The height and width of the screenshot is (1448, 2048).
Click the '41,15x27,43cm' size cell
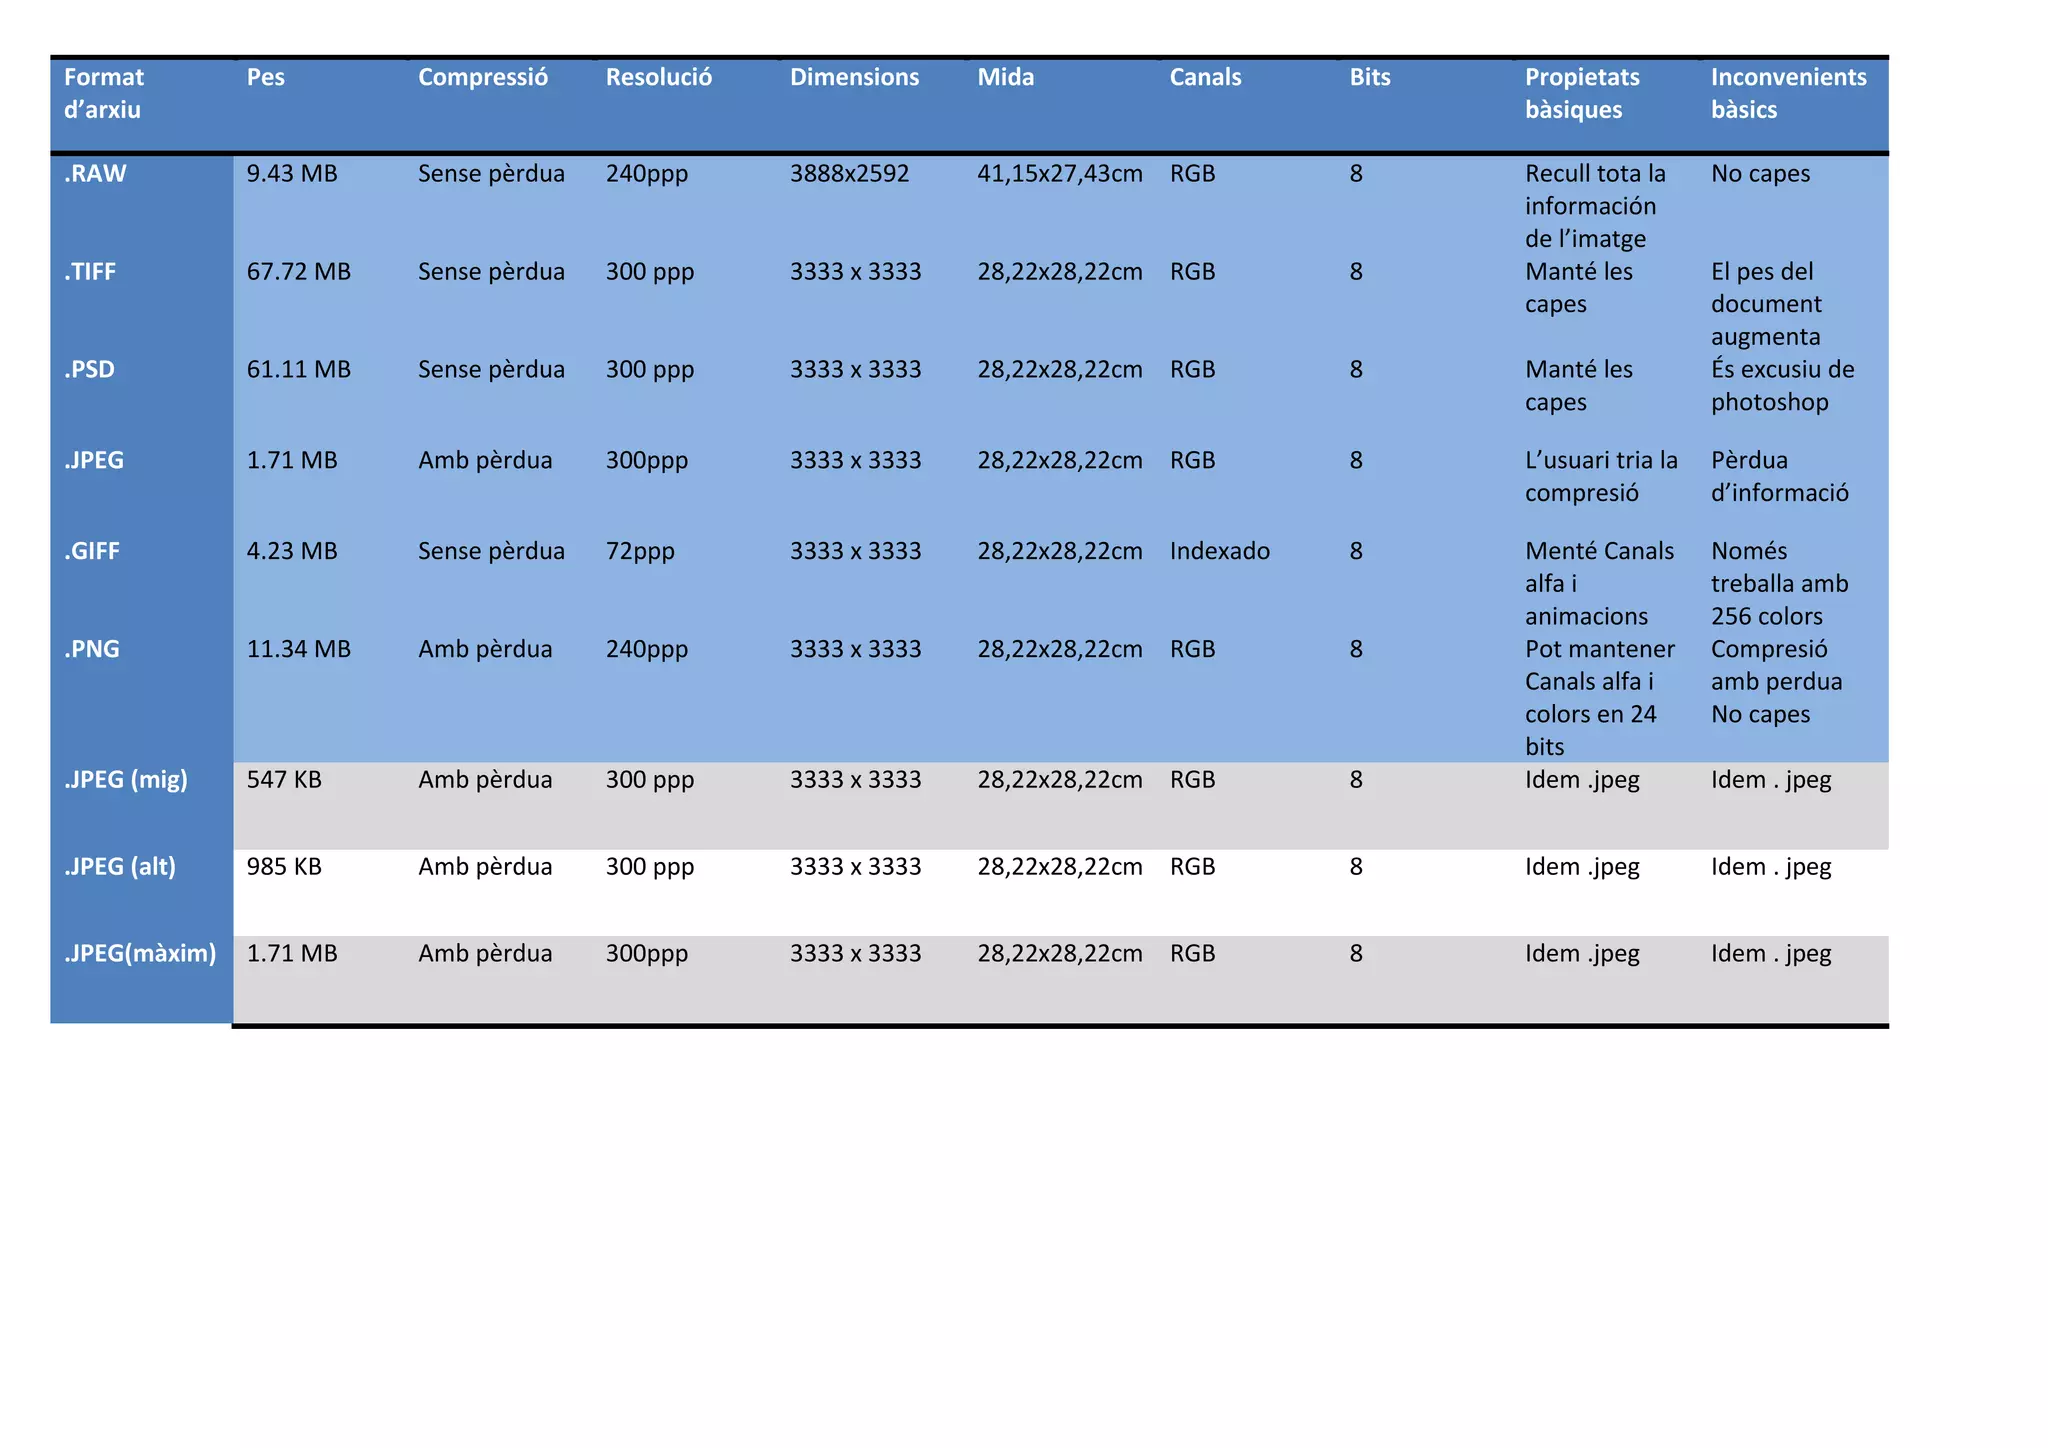click(1059, 173)
